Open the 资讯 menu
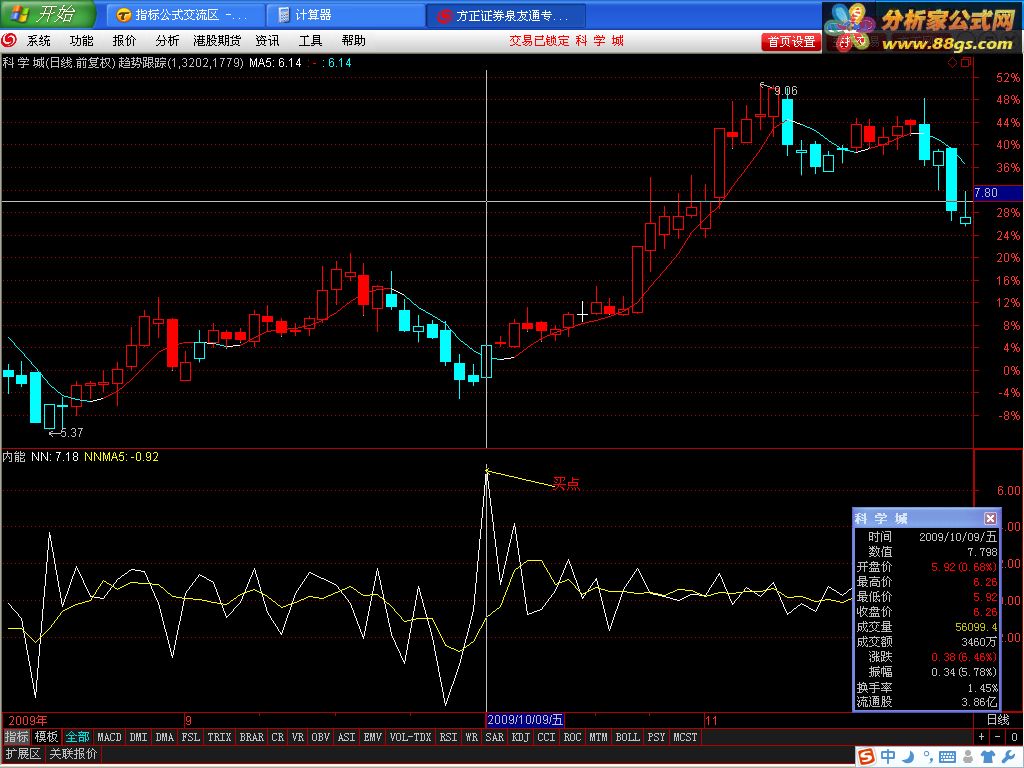Screen dimensions: 1024x768 267,40
